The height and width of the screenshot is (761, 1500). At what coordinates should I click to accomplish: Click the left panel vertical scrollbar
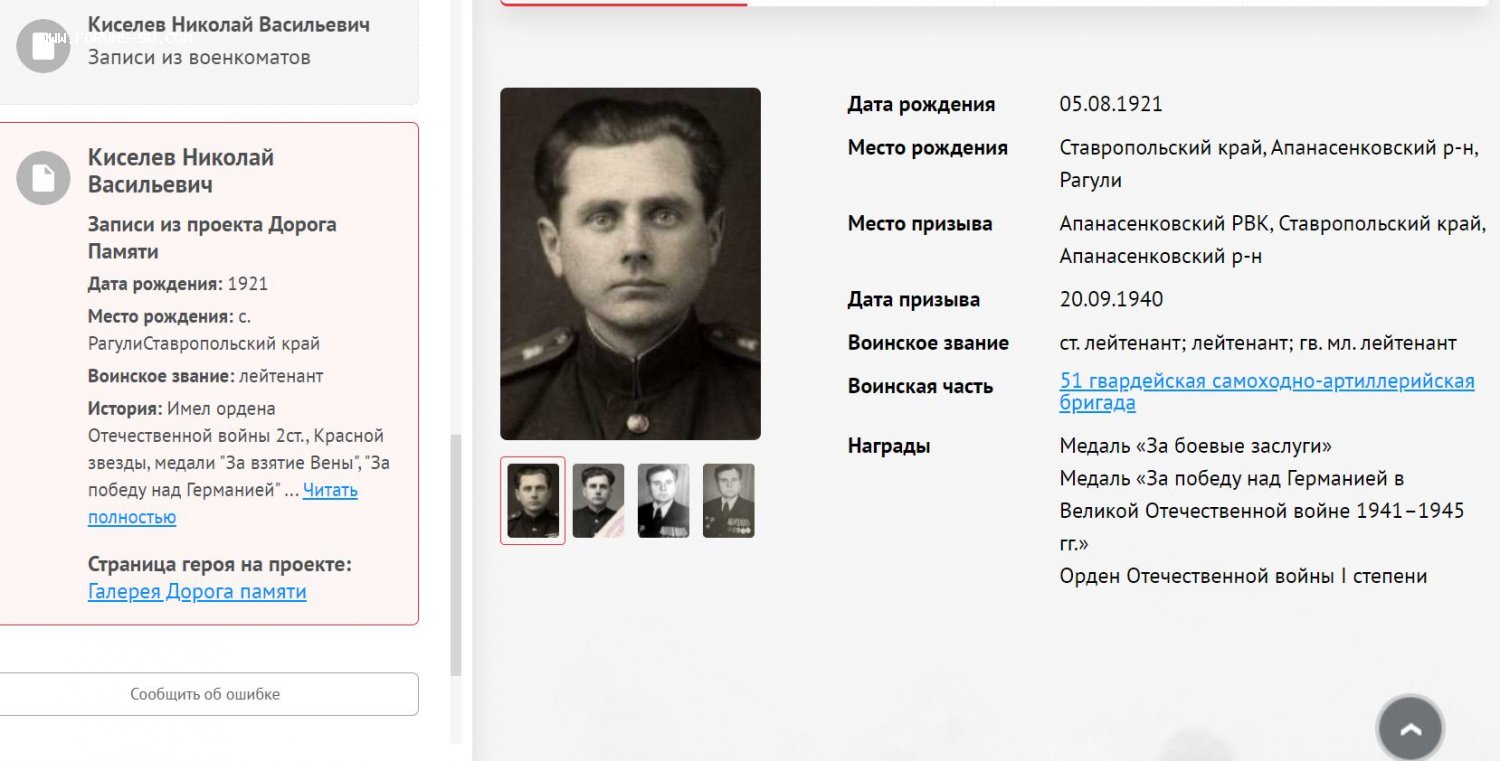point(456,555)
